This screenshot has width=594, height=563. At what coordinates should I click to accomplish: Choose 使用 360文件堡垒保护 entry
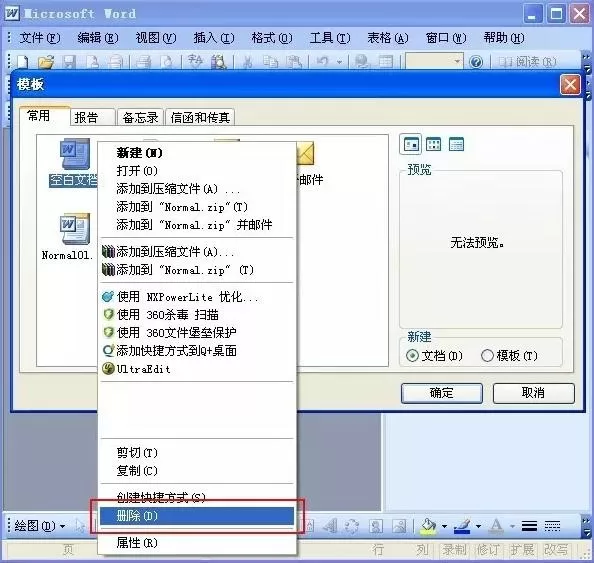[197, 333]
